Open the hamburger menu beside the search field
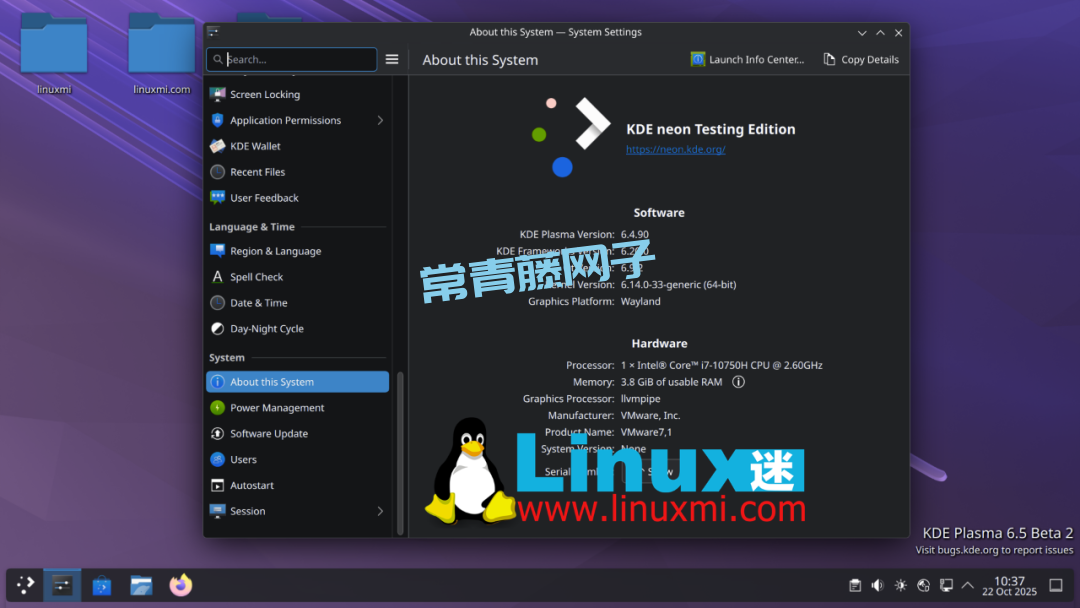Screen dimensions: 1080x608 click(x=392, y=60)
